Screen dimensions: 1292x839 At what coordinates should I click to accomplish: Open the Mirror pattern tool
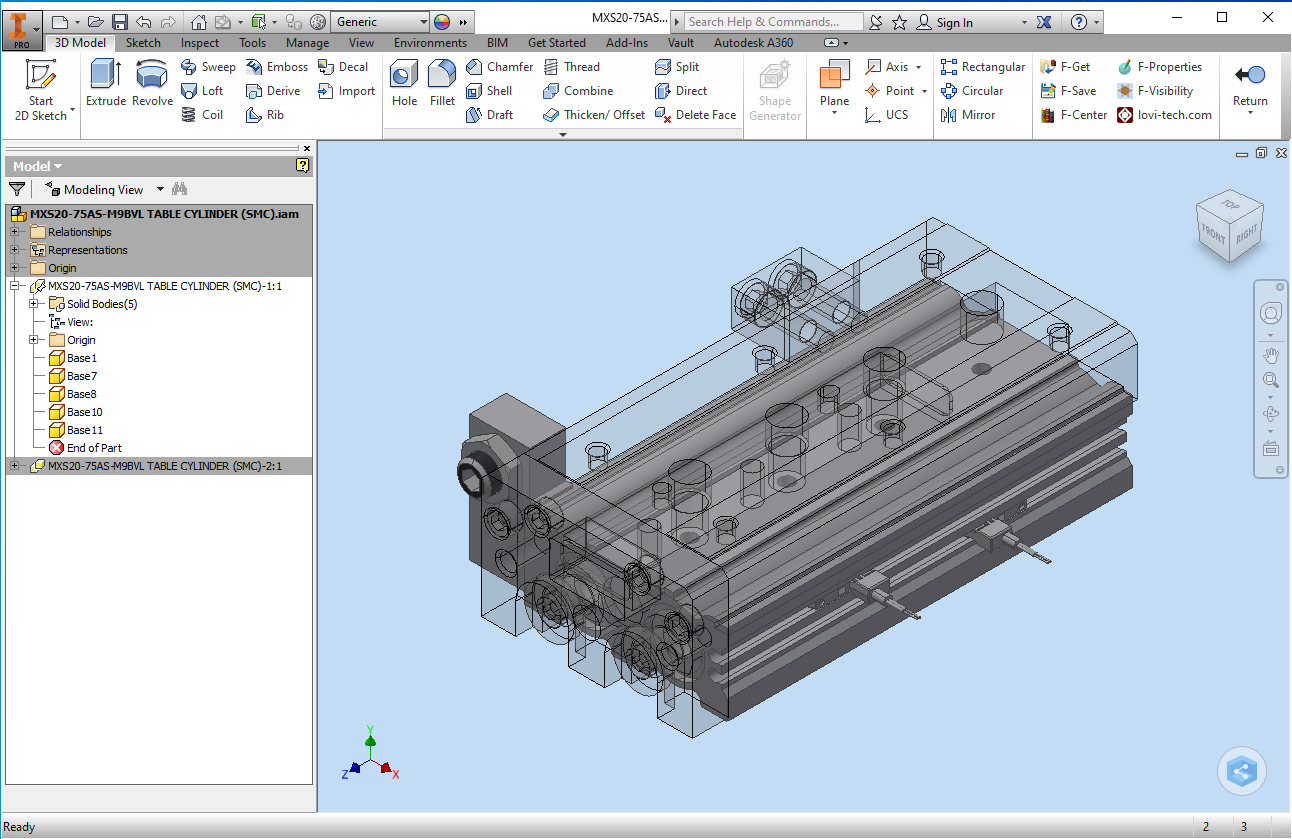(968, 115)
